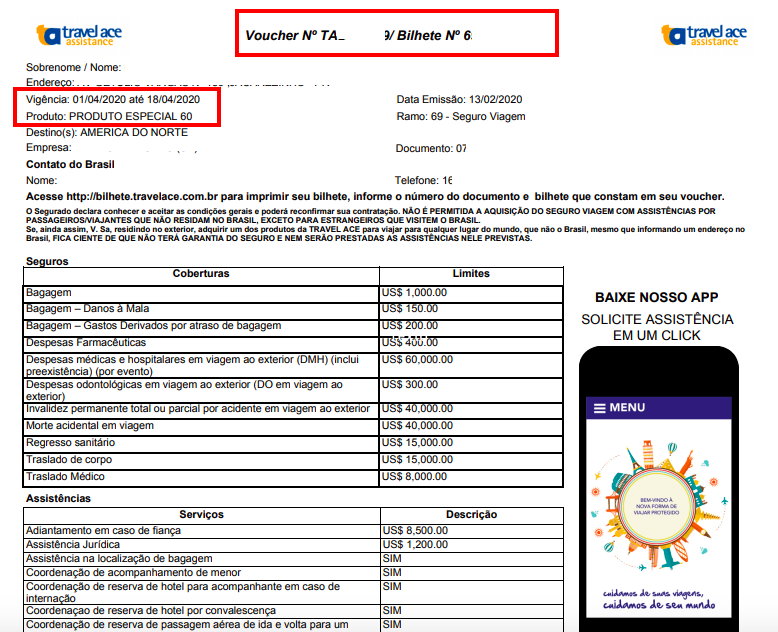This screenshot has height=632, width=778.
Task: Click the US$ 8,000.00 limit value
Action: pyautogui.click(x=414, y=476)
